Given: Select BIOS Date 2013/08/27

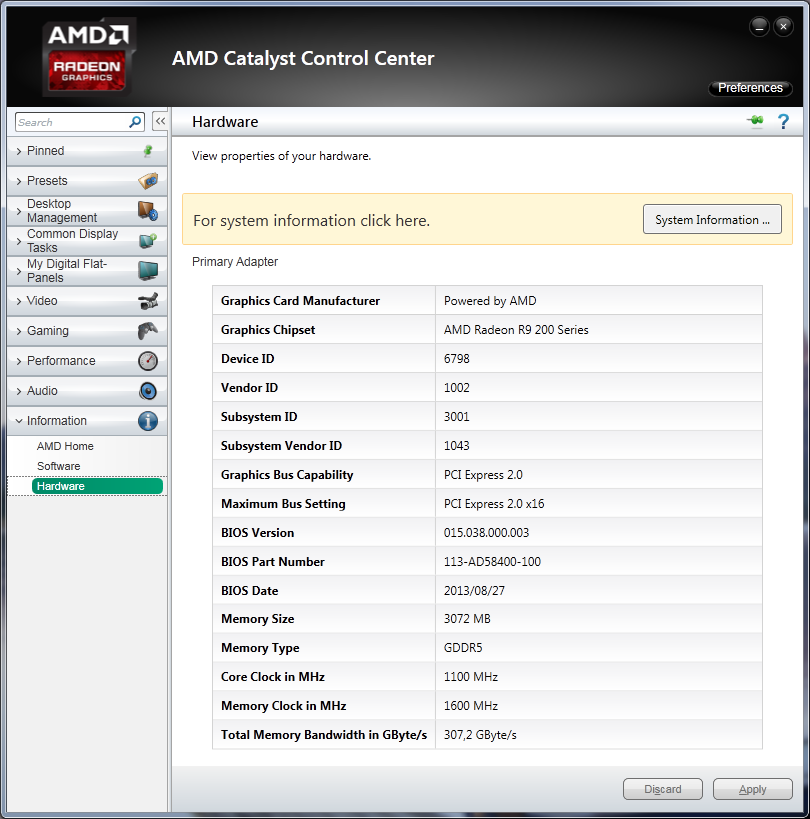Looking at the screenshot, I should 474,591.
